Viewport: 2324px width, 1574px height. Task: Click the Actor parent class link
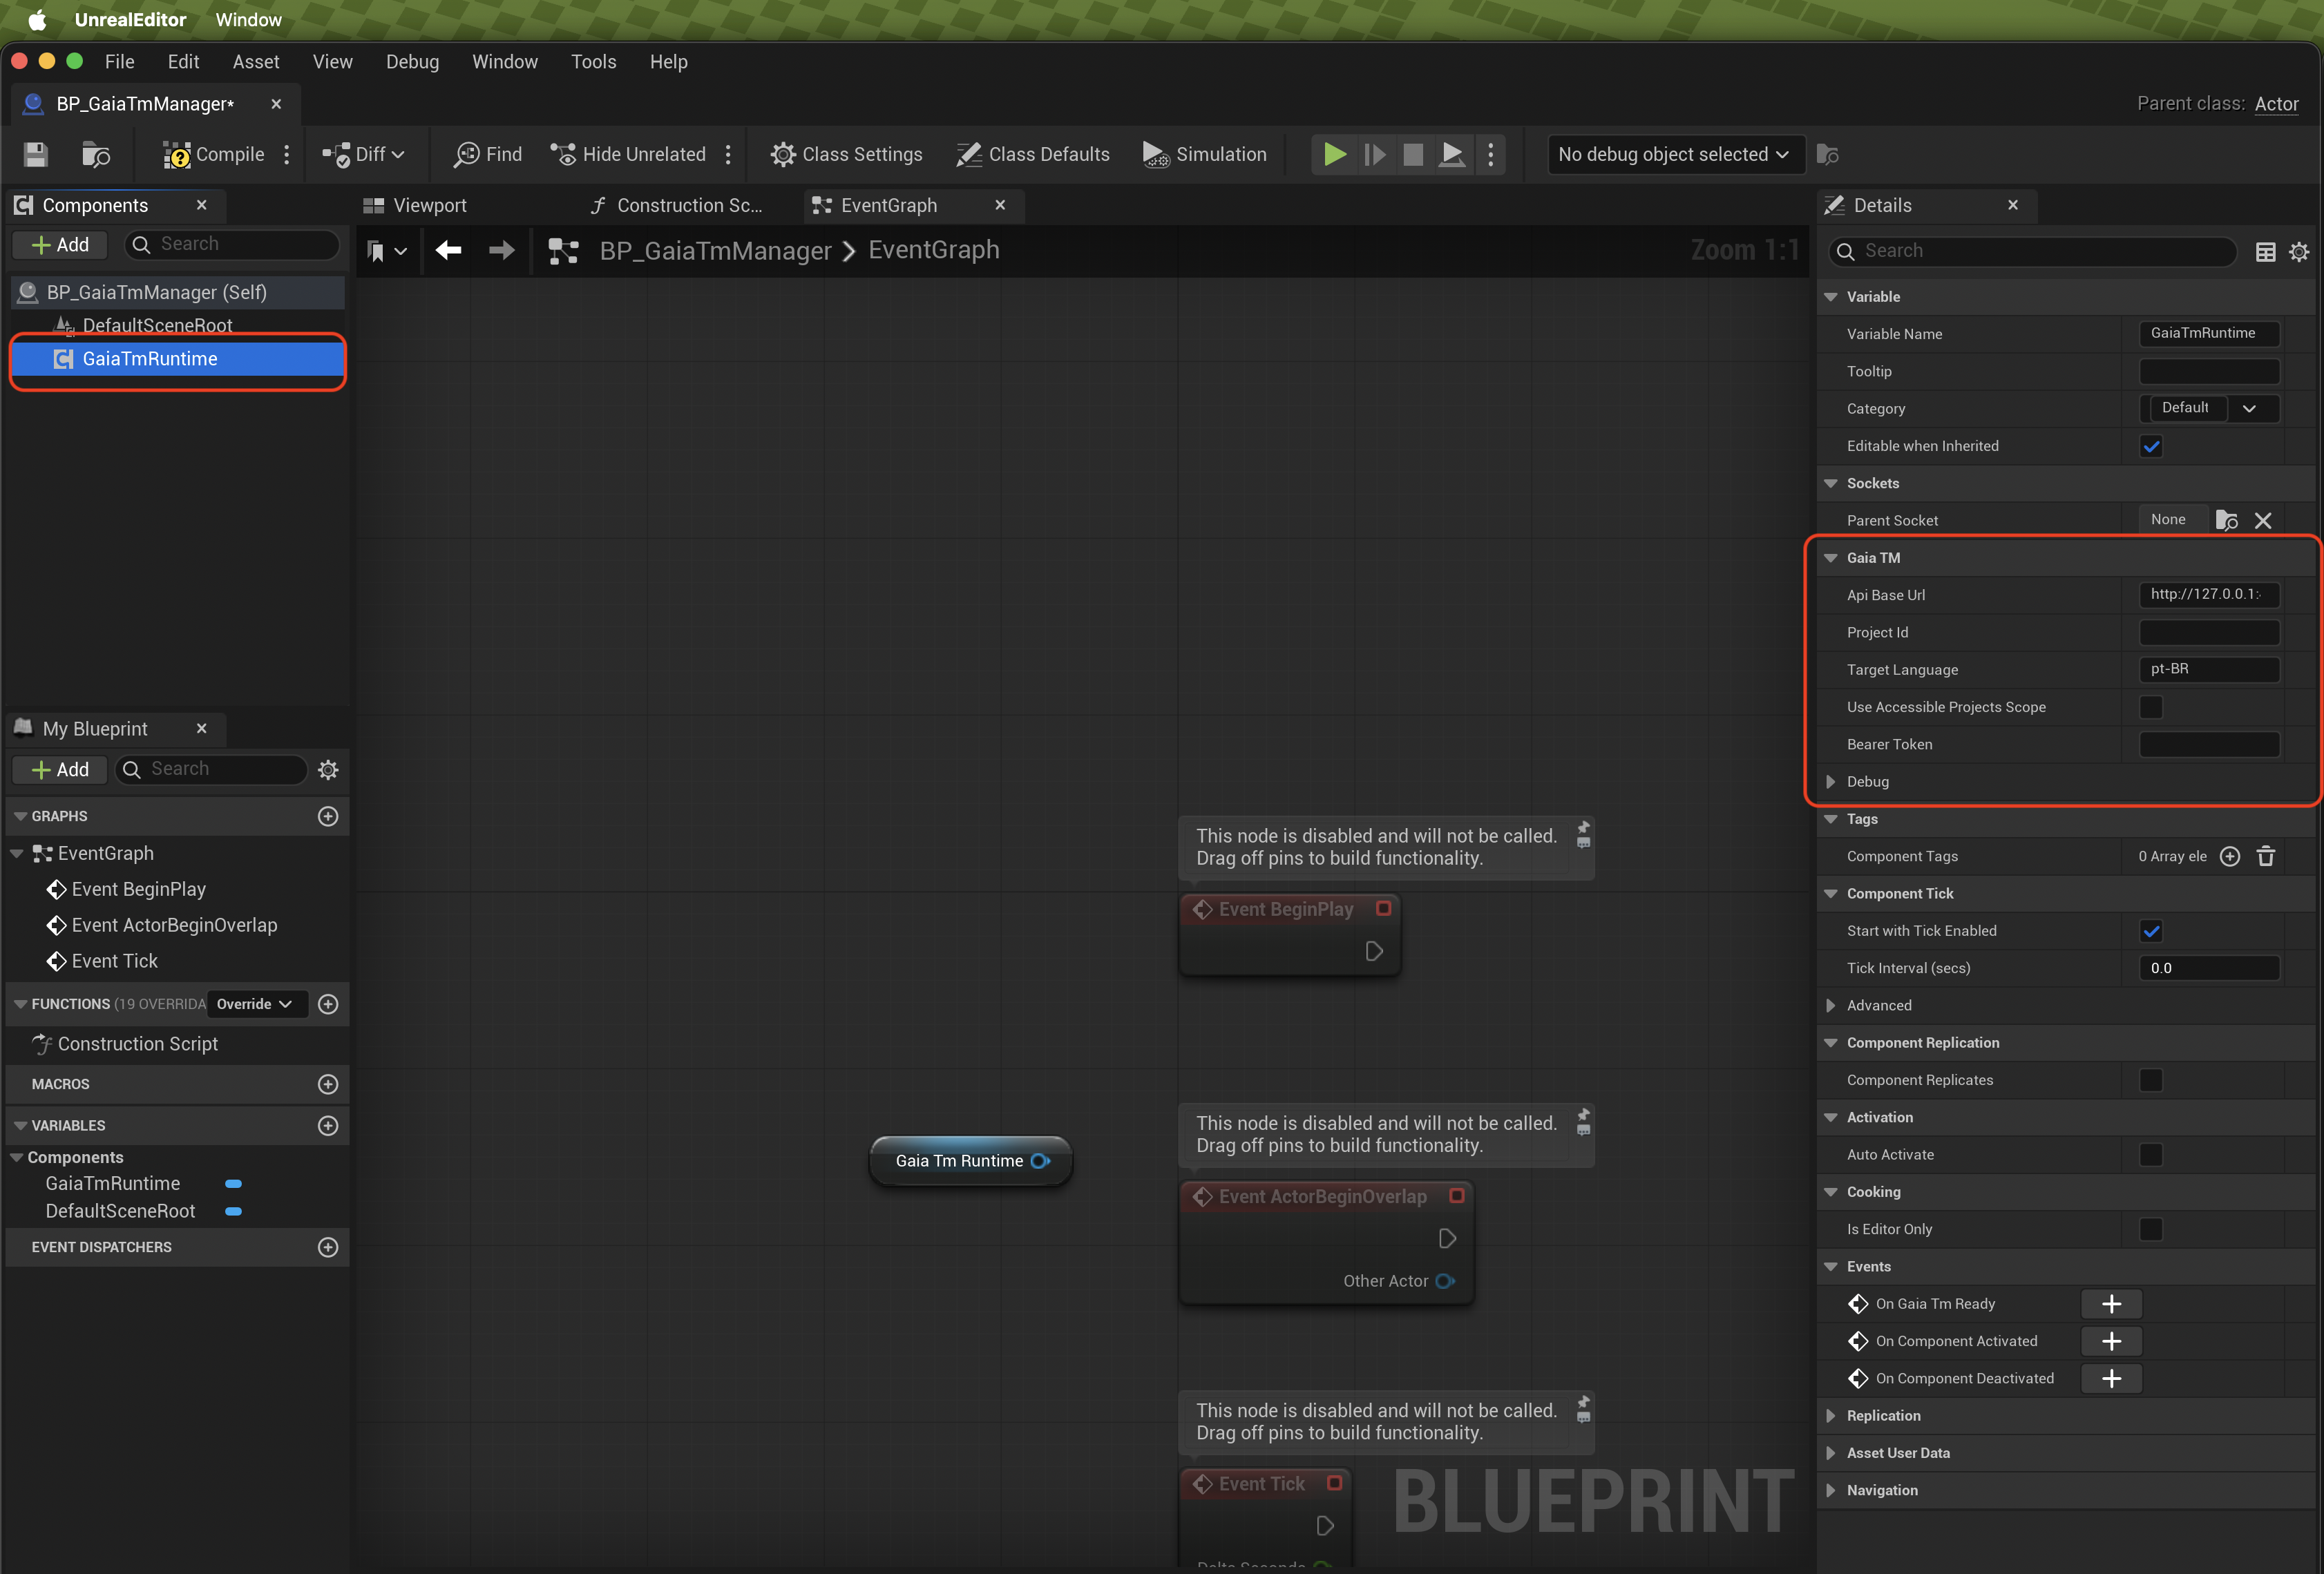coord(2276,104)
